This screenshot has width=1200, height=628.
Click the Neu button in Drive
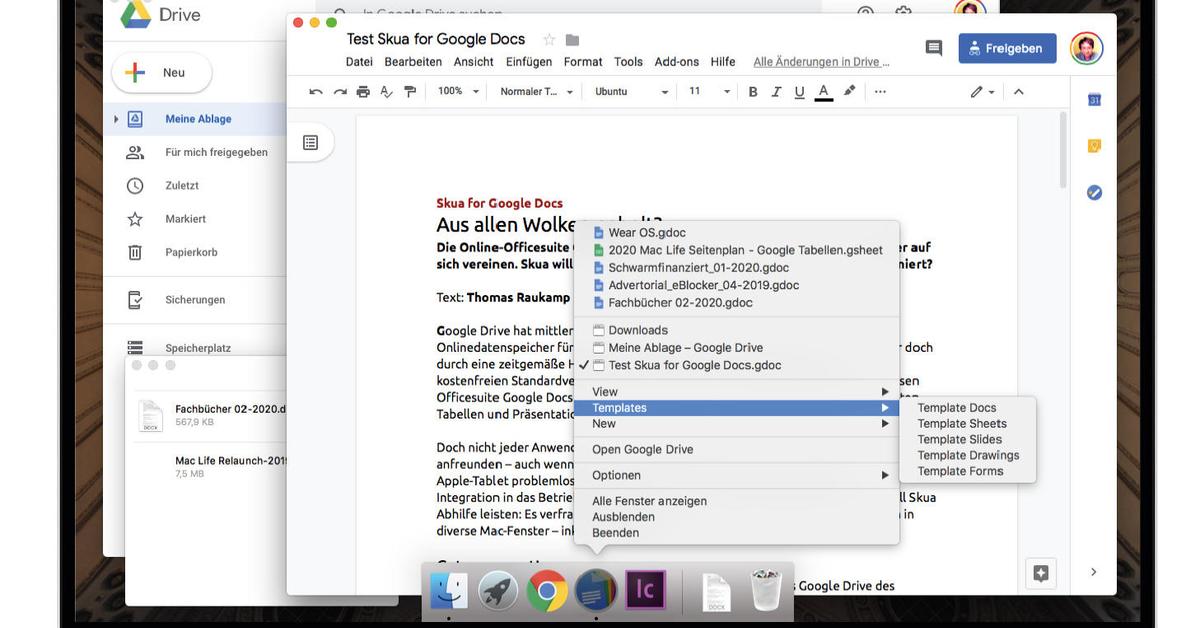coord(161,72)
